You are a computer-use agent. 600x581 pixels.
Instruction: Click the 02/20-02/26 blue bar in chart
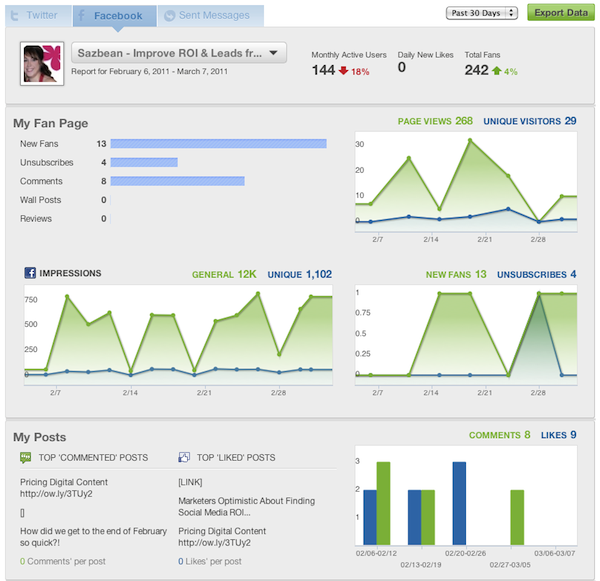click(x=459, y=503)
